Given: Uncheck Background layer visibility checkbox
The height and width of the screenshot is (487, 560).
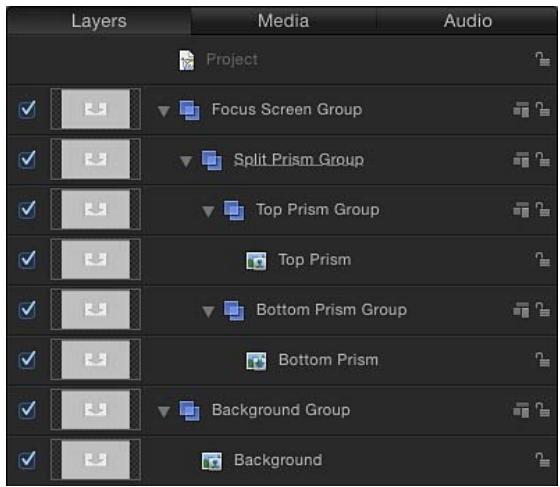Looking at the screenshot, I should tap(27, 460).
